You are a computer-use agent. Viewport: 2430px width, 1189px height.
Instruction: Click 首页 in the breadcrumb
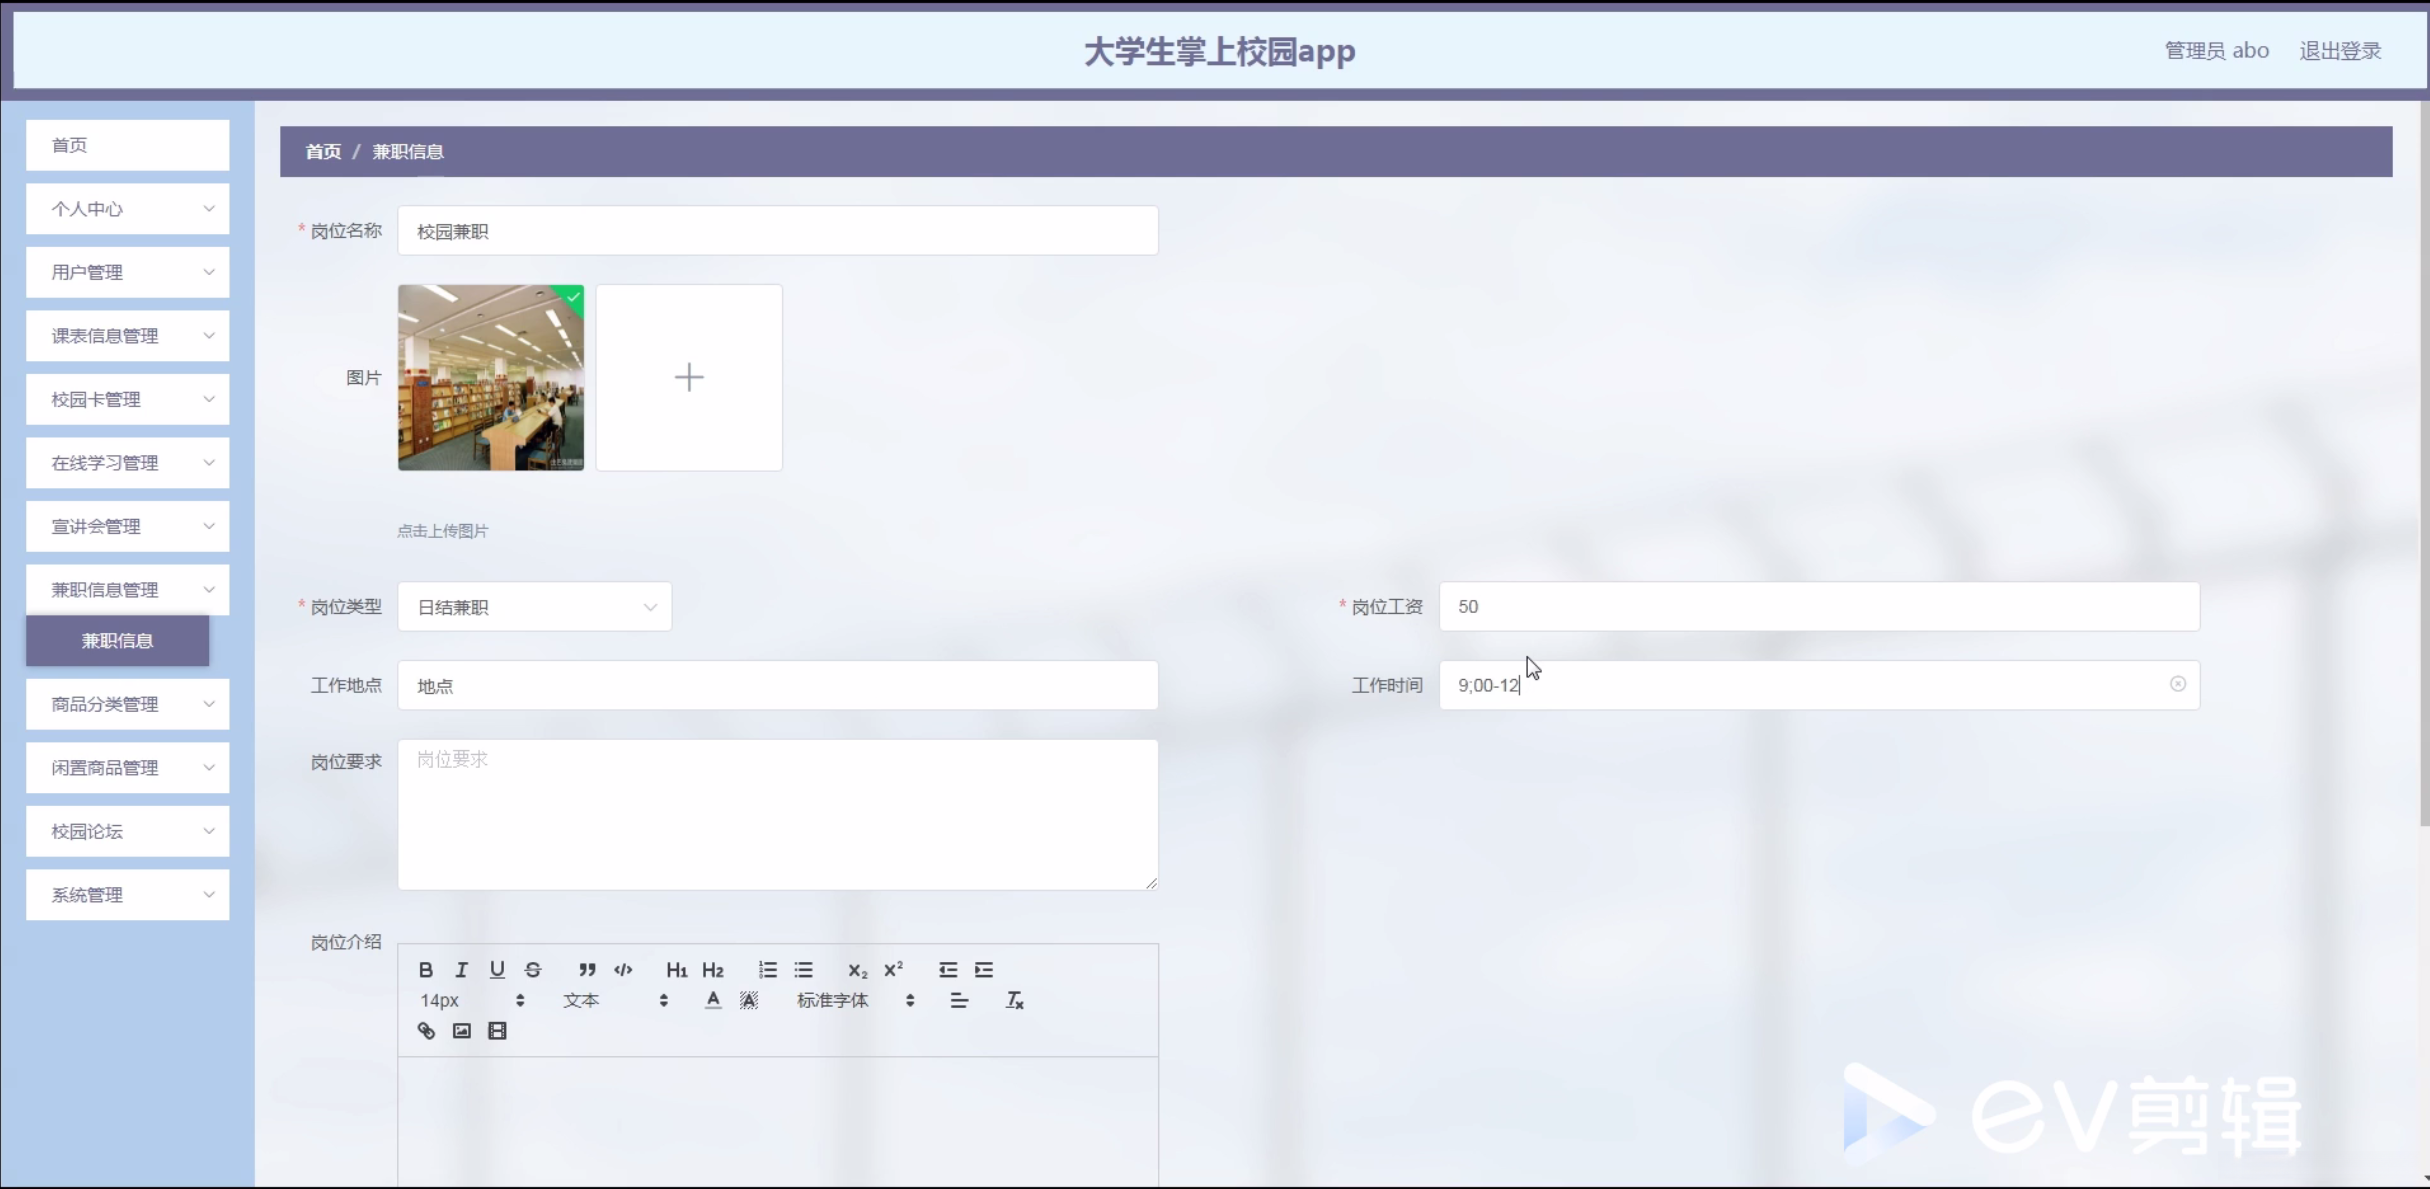[x=322, y=152]
